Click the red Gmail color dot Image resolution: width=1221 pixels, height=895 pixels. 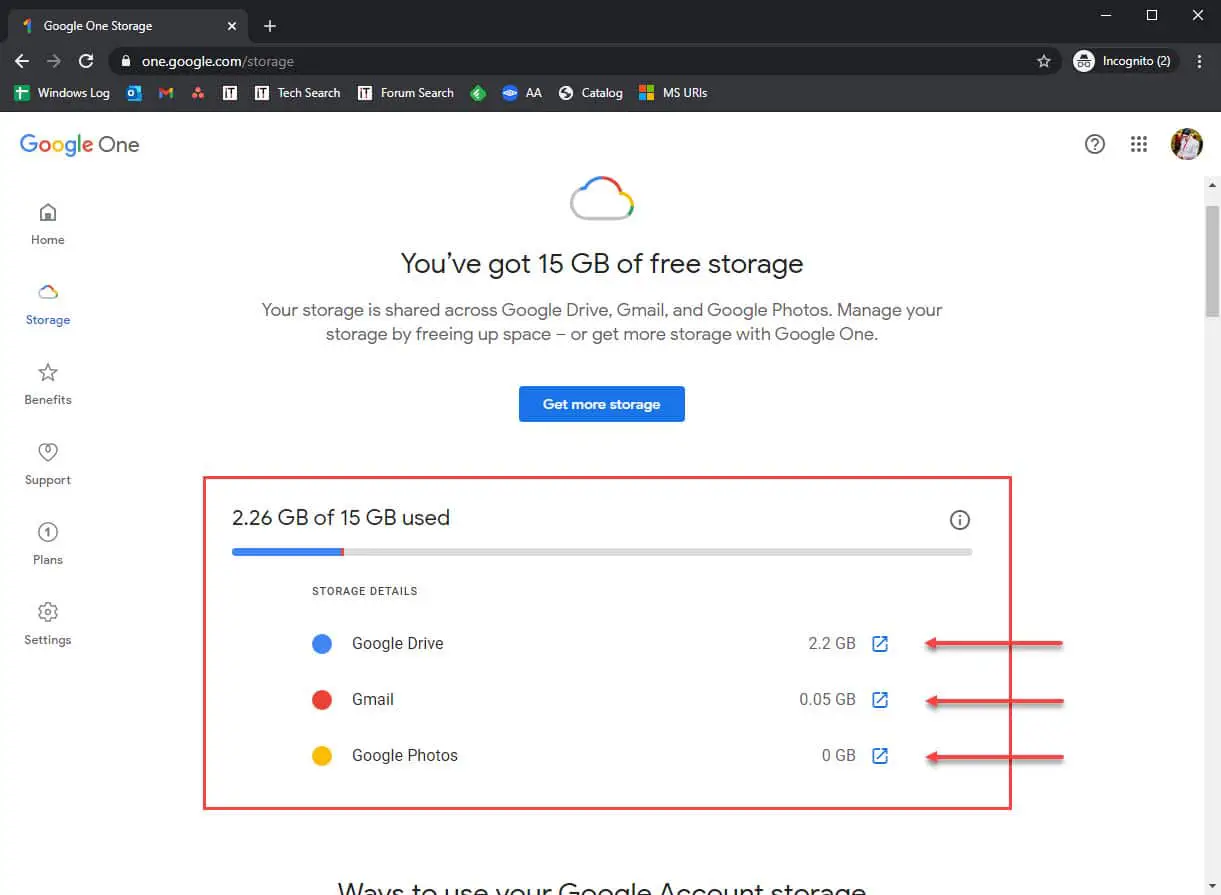tap(322, 700)
